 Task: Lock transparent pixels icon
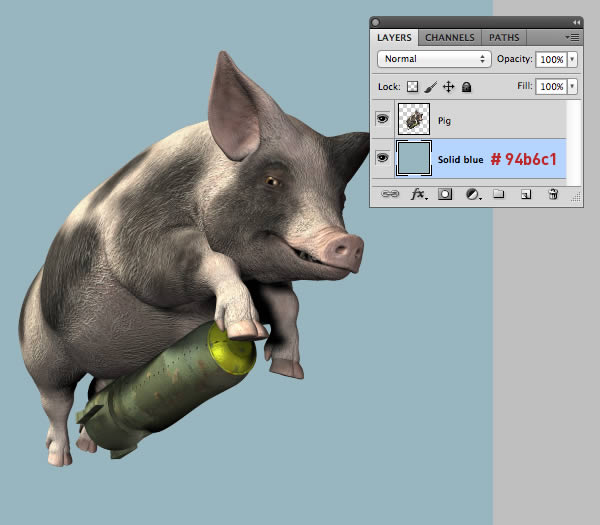(412, 86)
